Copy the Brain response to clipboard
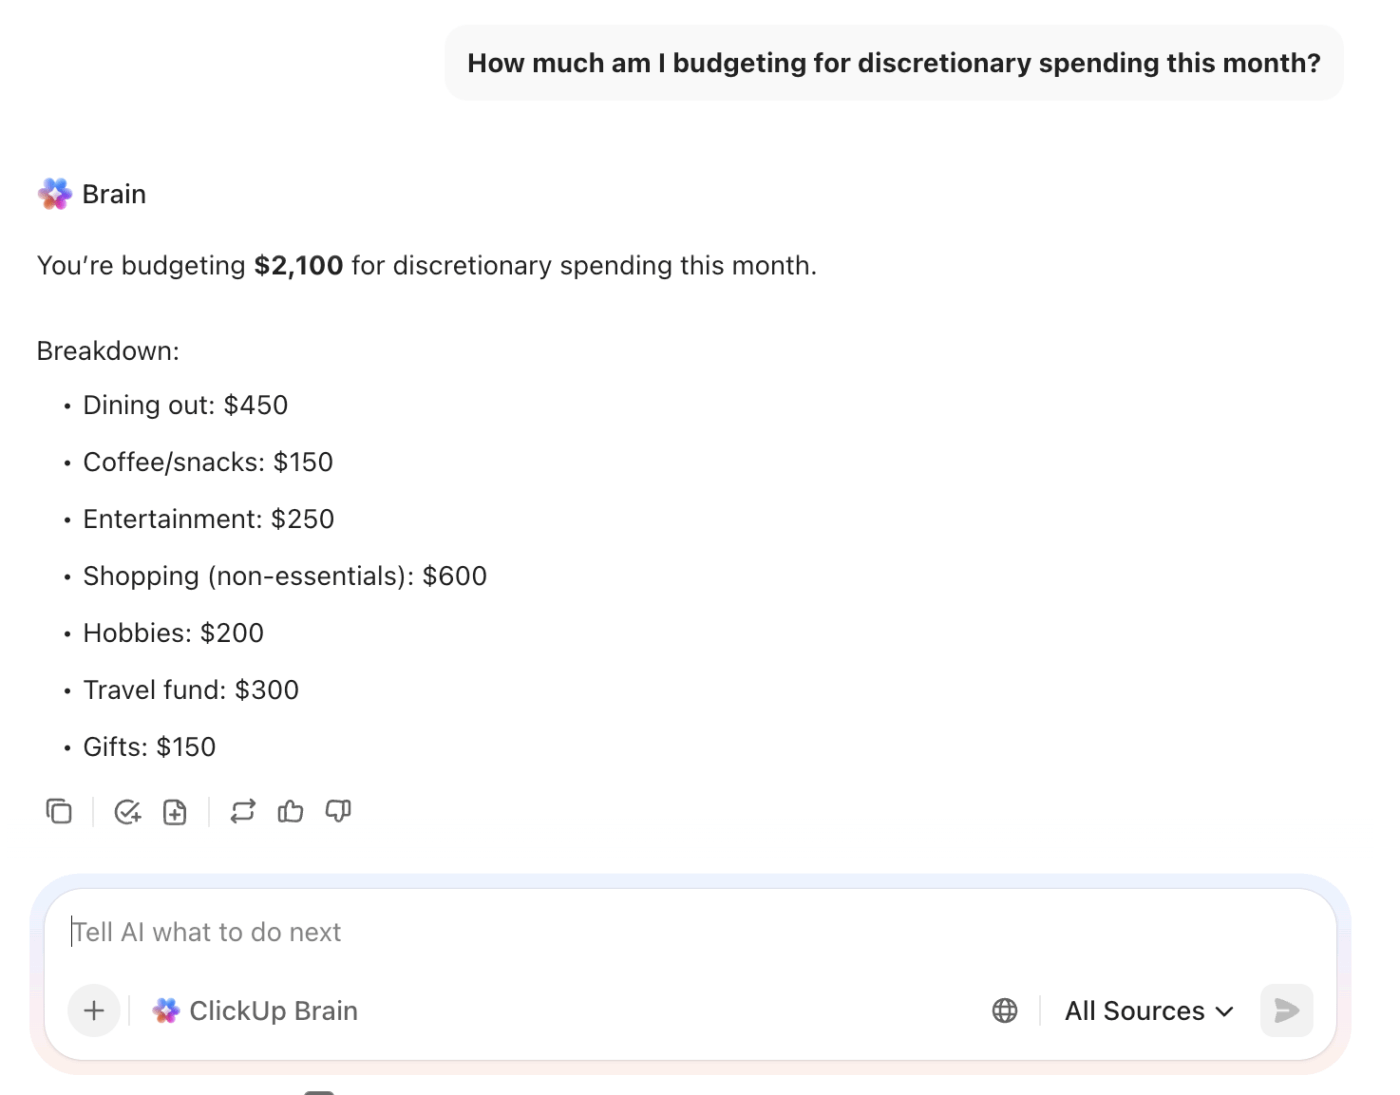Screen dimensions: 1400x1095 tap(59, 811)
